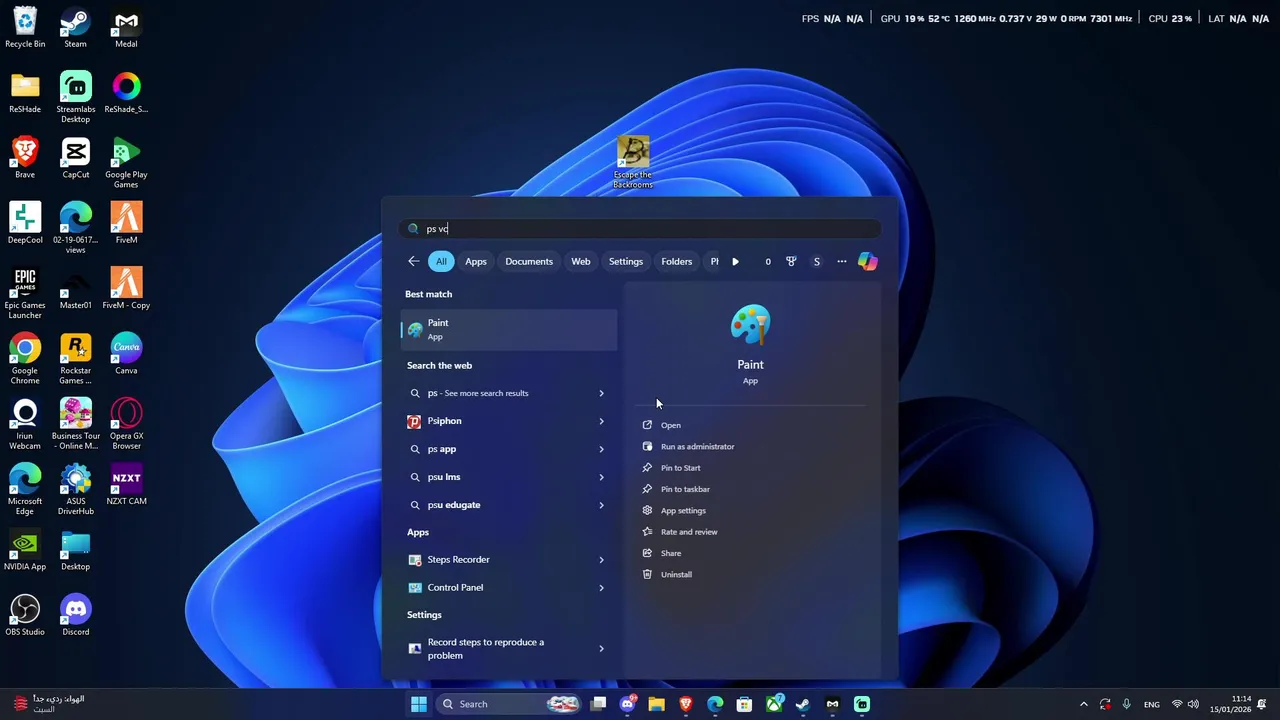Screen dimensions: 1280x720
Task: Select the CapCut desktop icon
Action: pos(75,159)
